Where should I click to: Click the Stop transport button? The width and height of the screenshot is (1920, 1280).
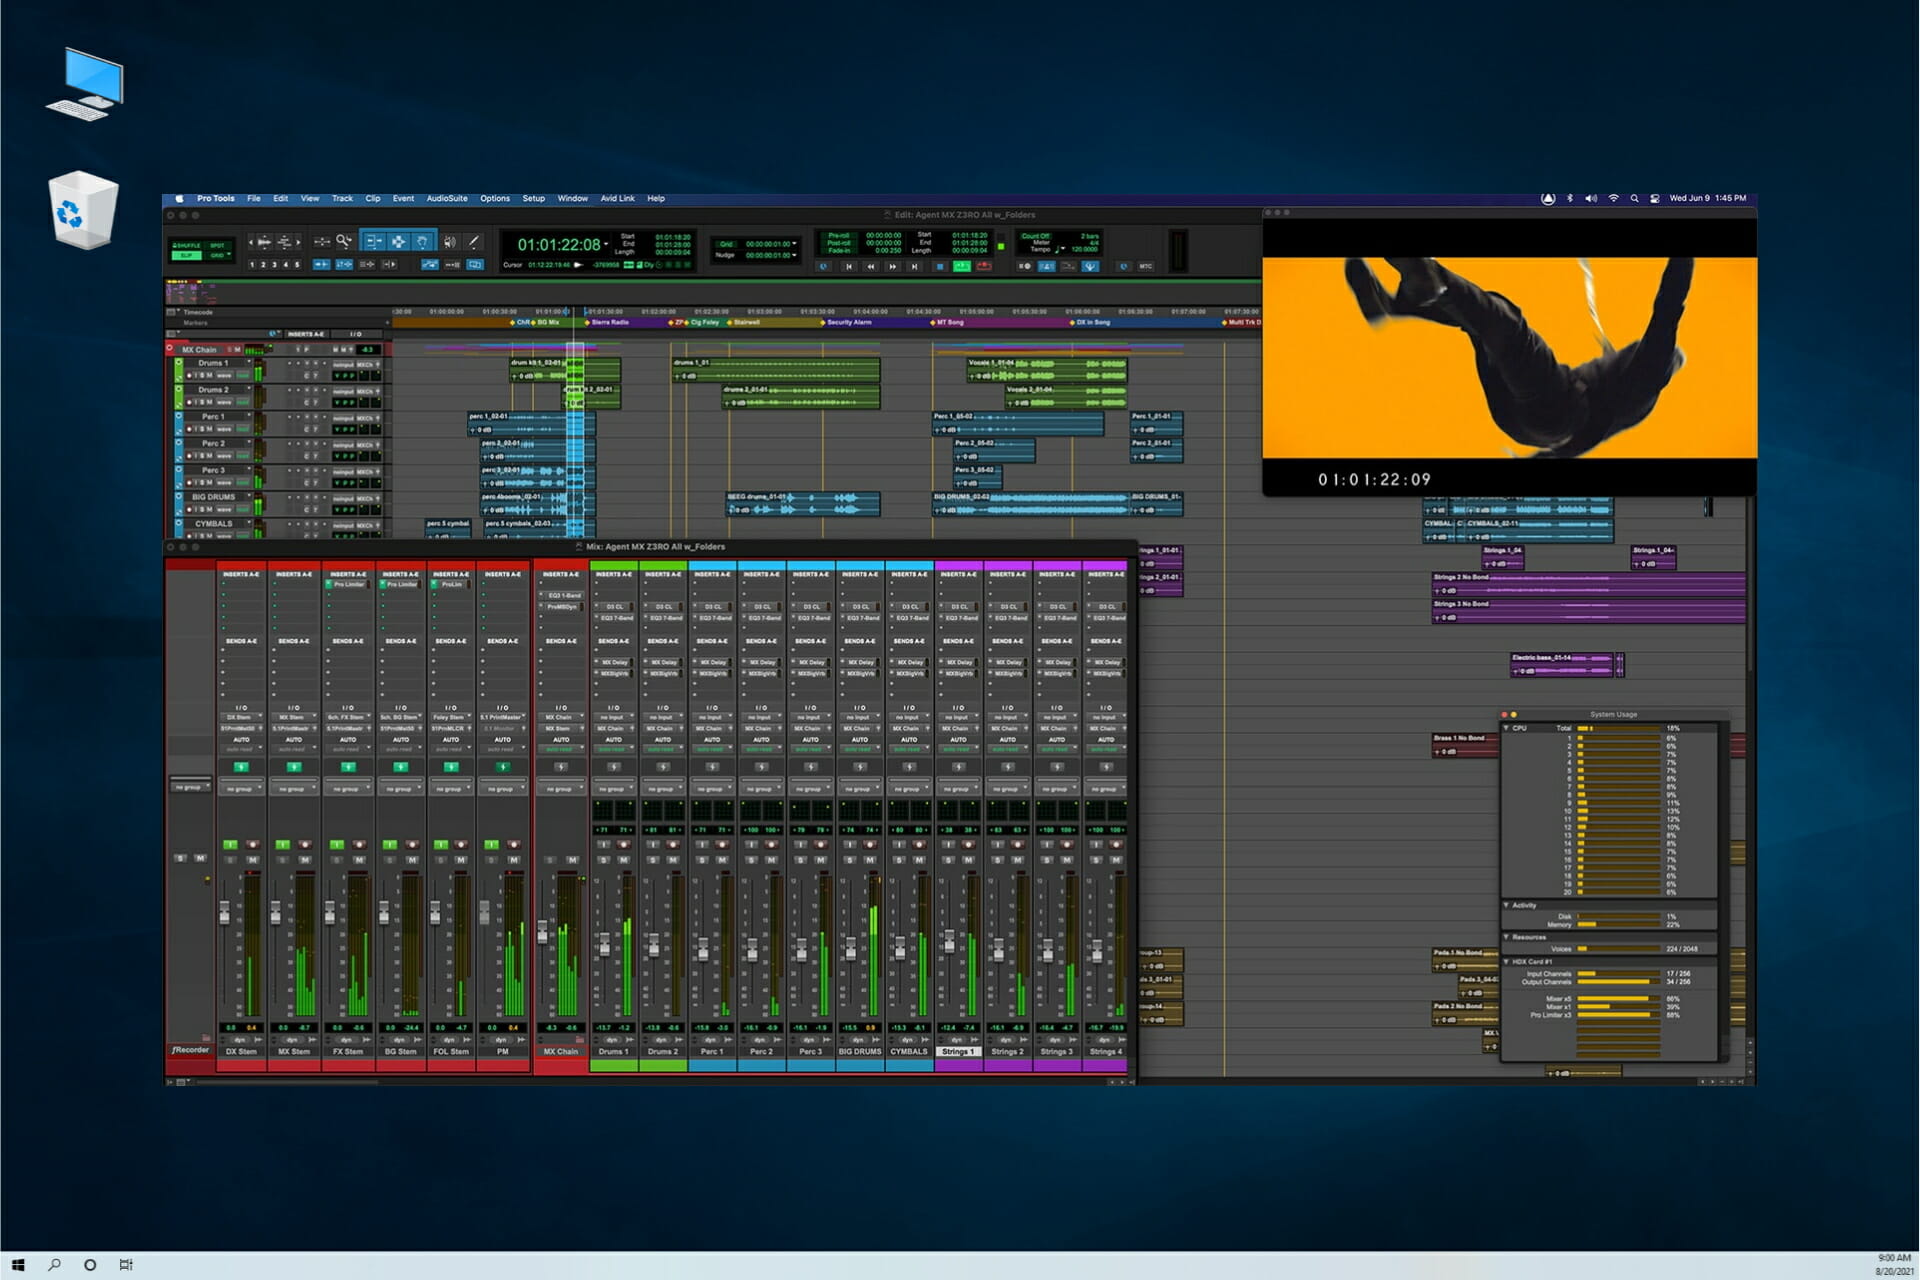pyautogui.click(x=940, y=266)
